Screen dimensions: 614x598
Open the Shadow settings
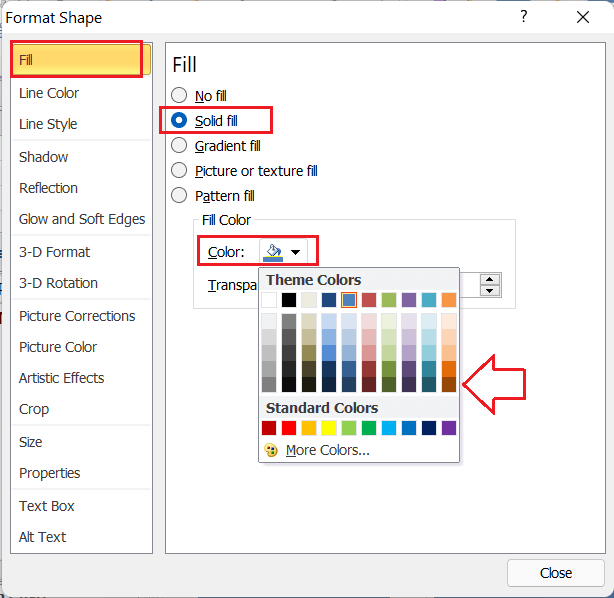click(81, 157)
